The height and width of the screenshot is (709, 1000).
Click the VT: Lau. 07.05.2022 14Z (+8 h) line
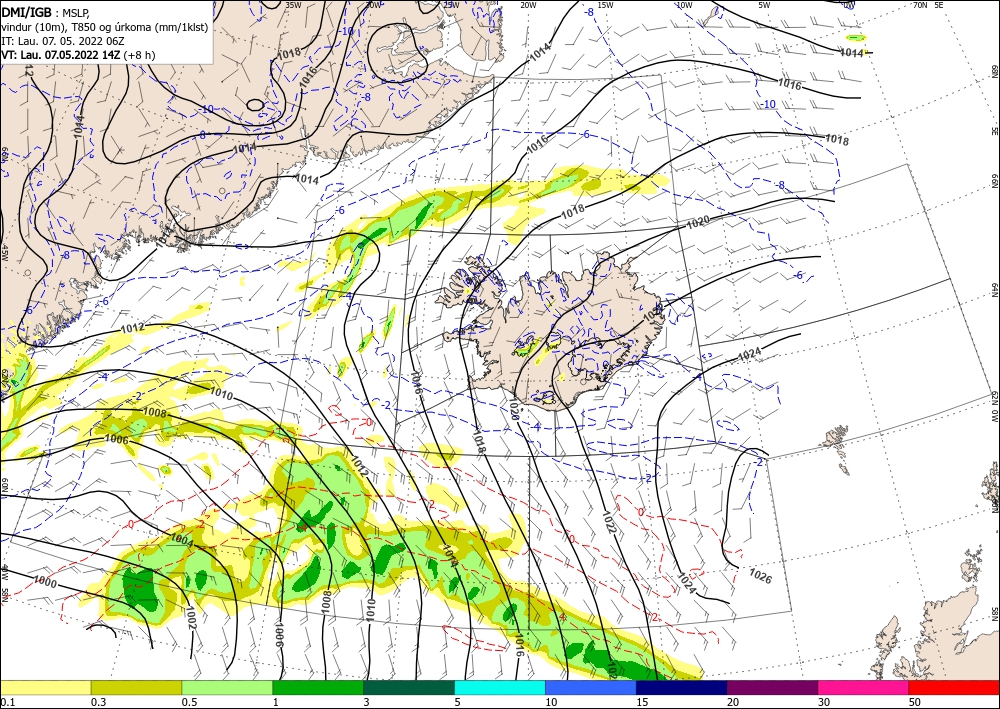[78, 55]
